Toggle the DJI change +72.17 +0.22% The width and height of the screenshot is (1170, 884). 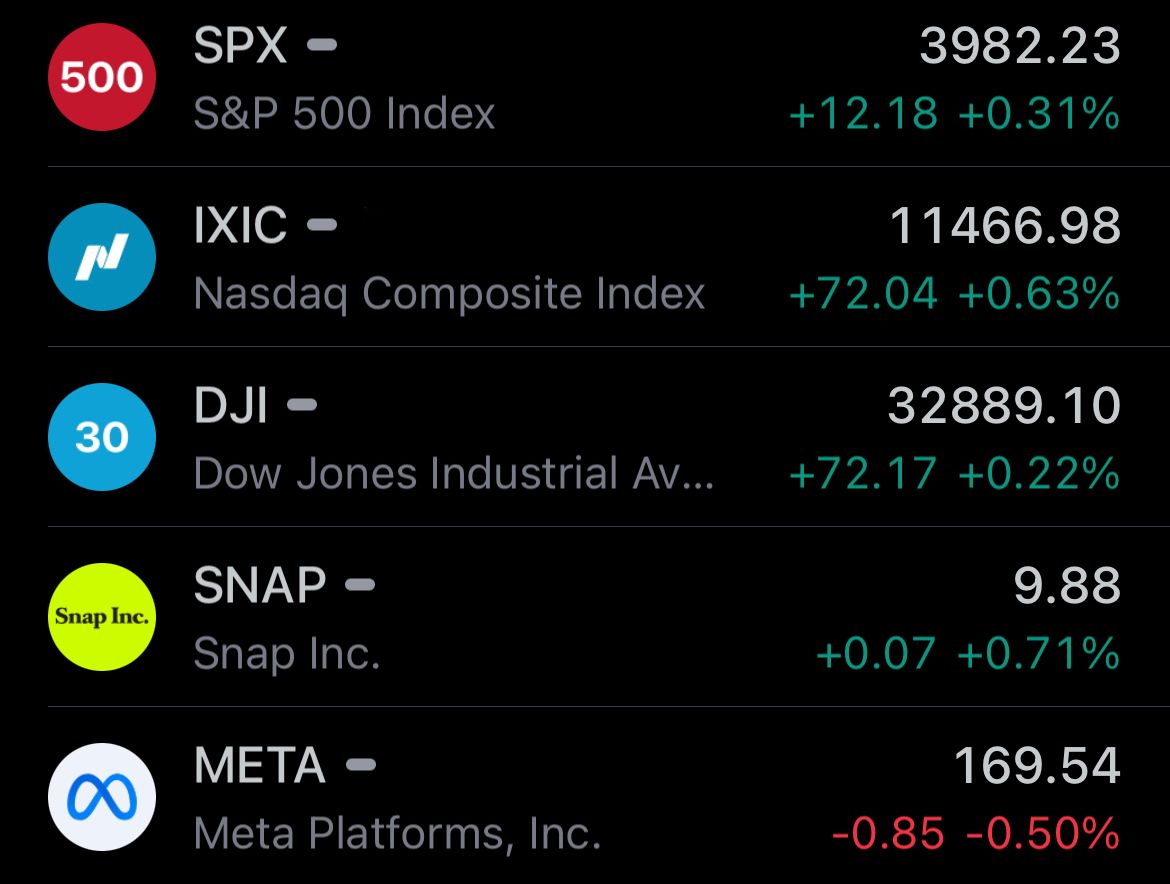point(954,474)
